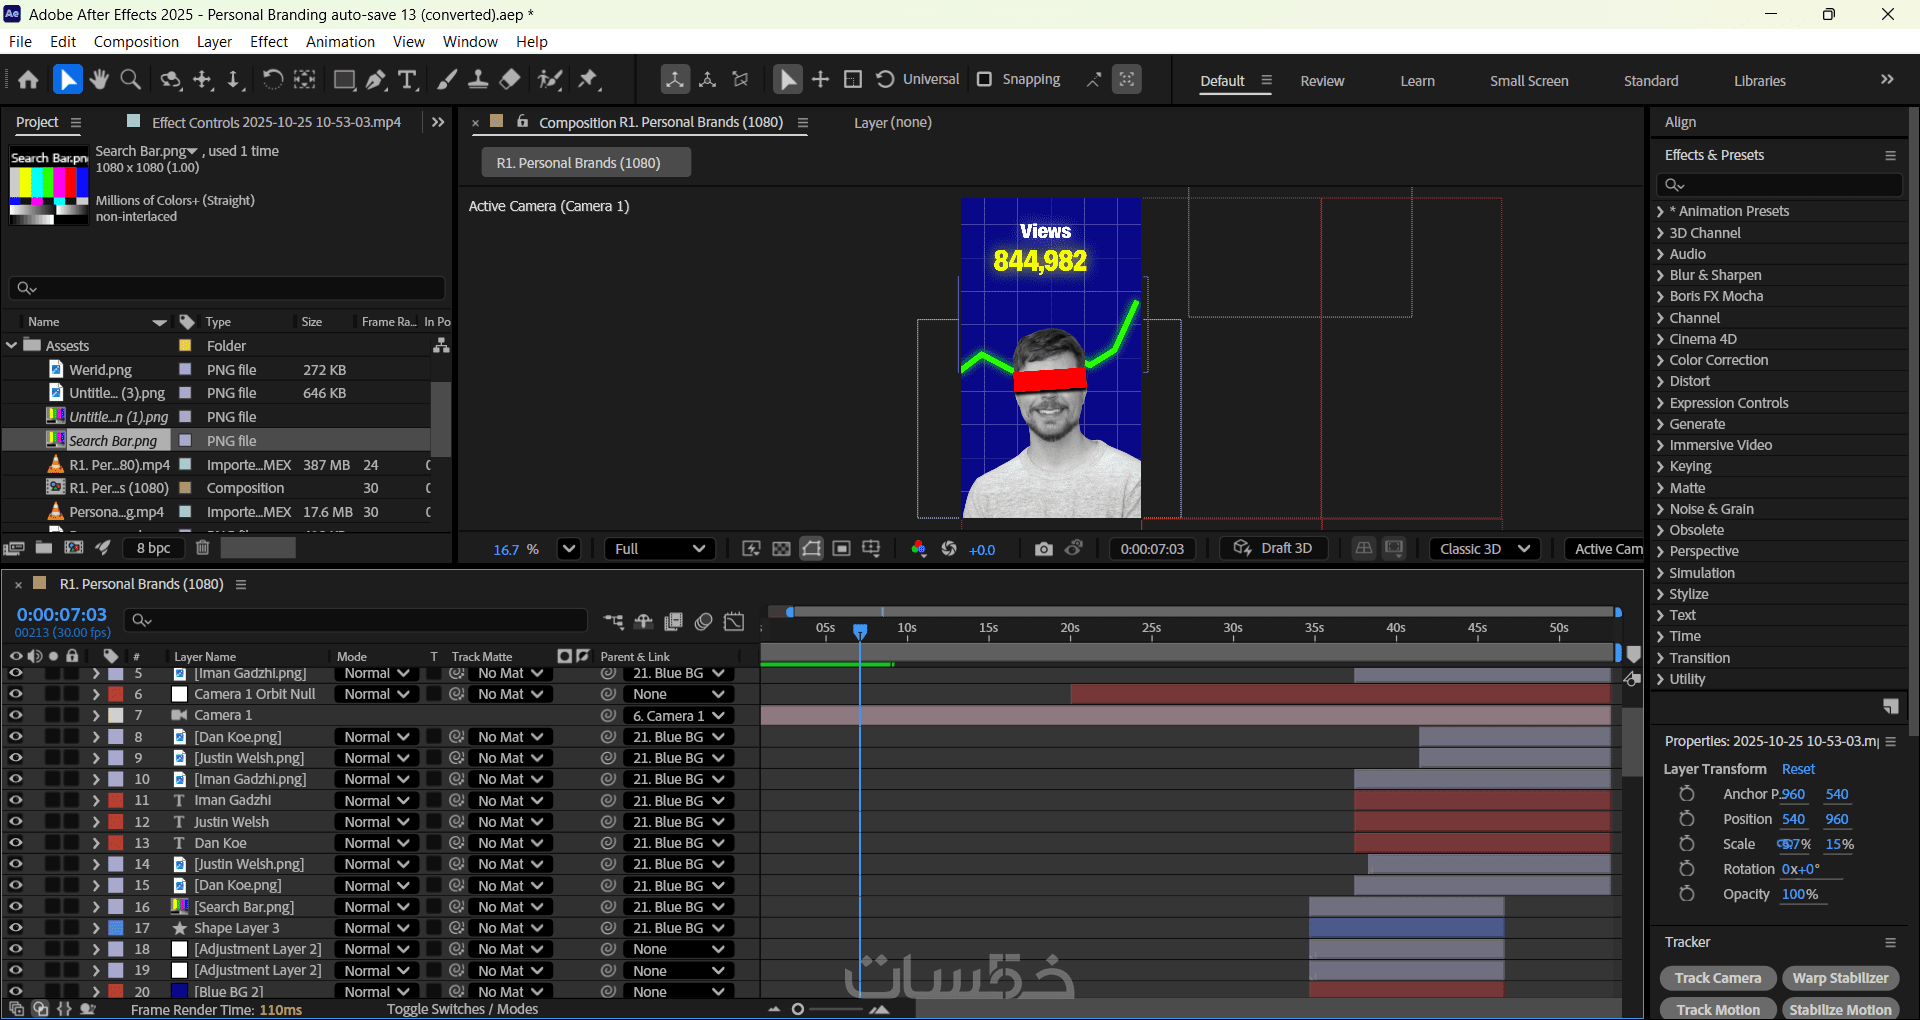
Task: Enable the Snapping checkbox
Action: (x=984, y=79)
